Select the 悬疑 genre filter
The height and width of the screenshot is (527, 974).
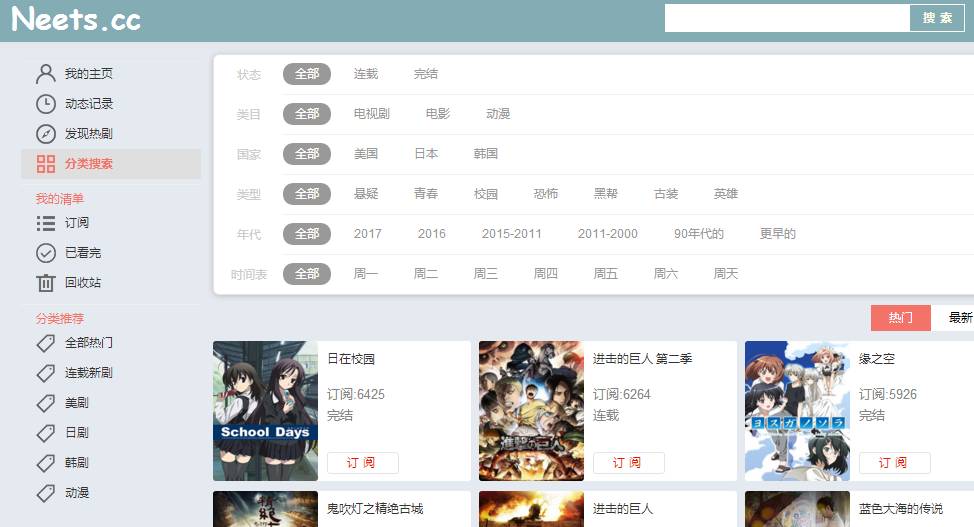366,194
